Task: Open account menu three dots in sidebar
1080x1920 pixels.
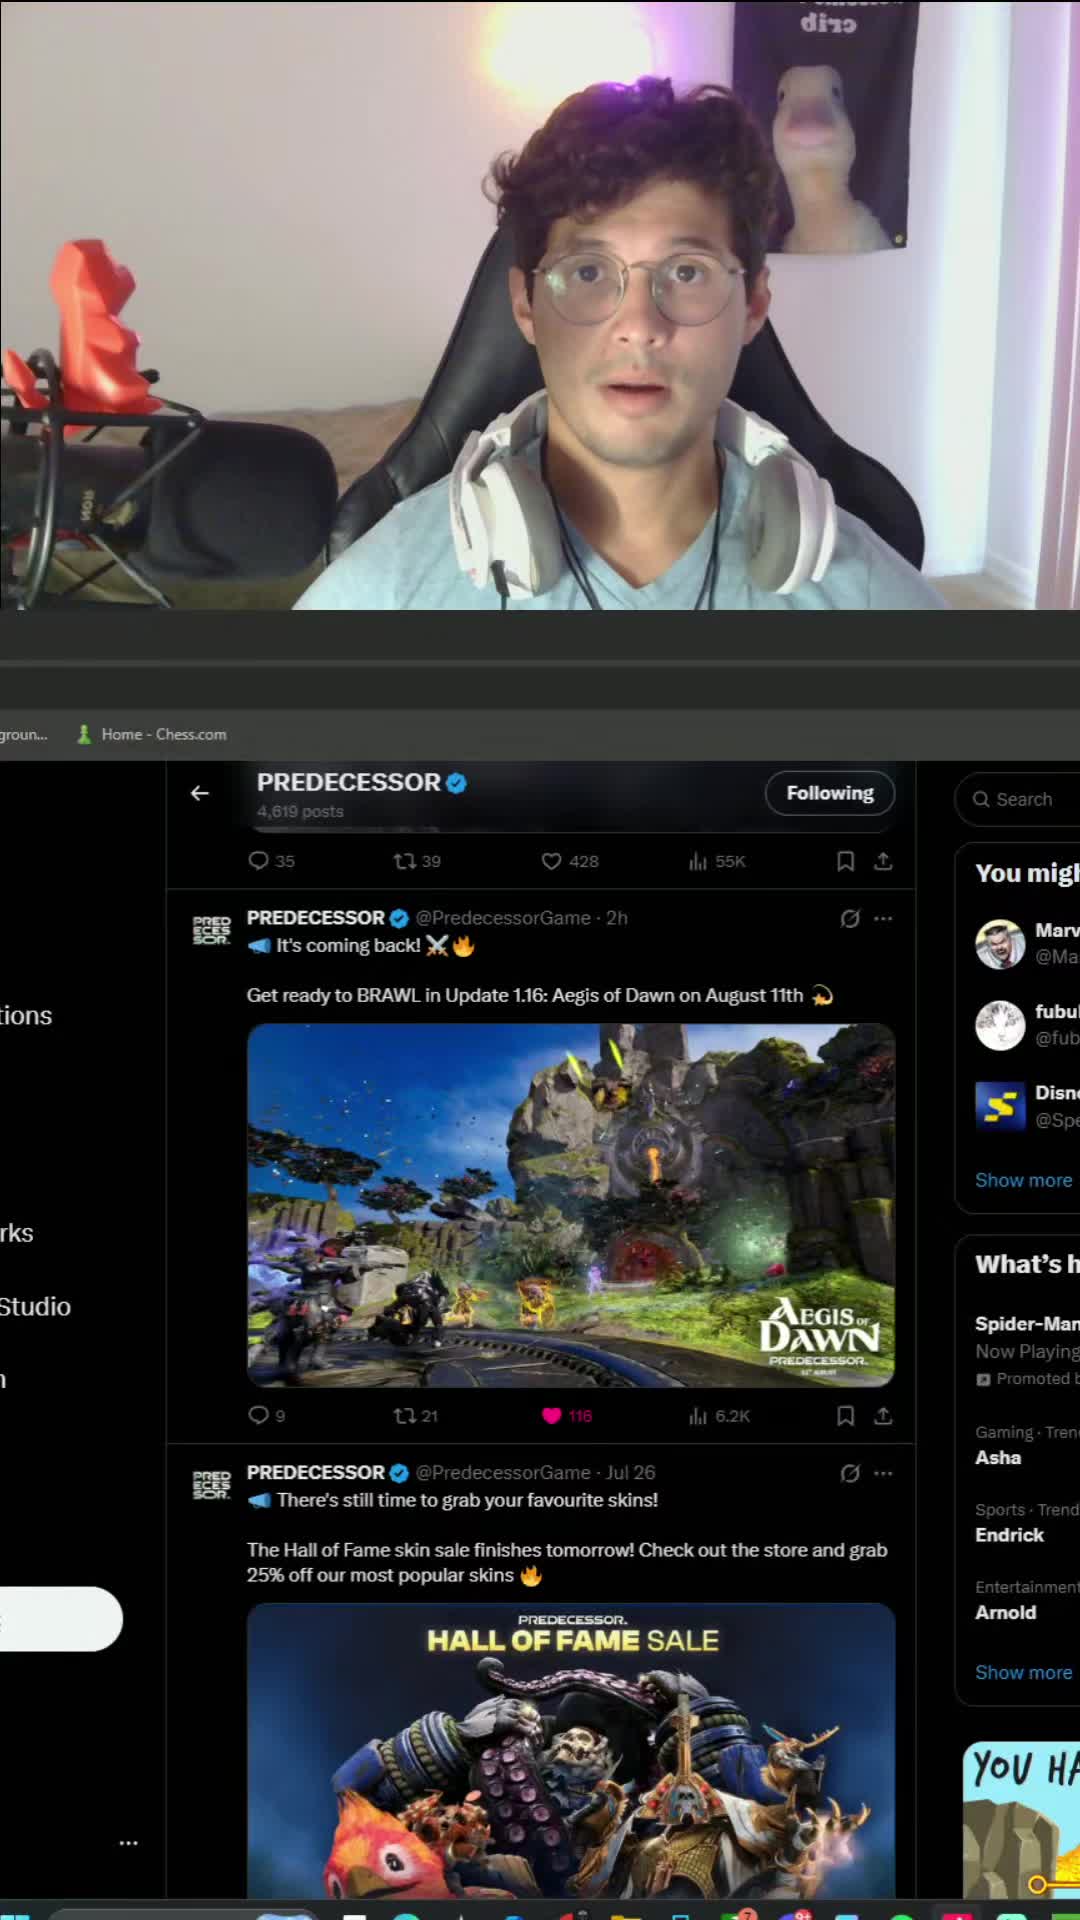Action: click(x=129, y=1842)
